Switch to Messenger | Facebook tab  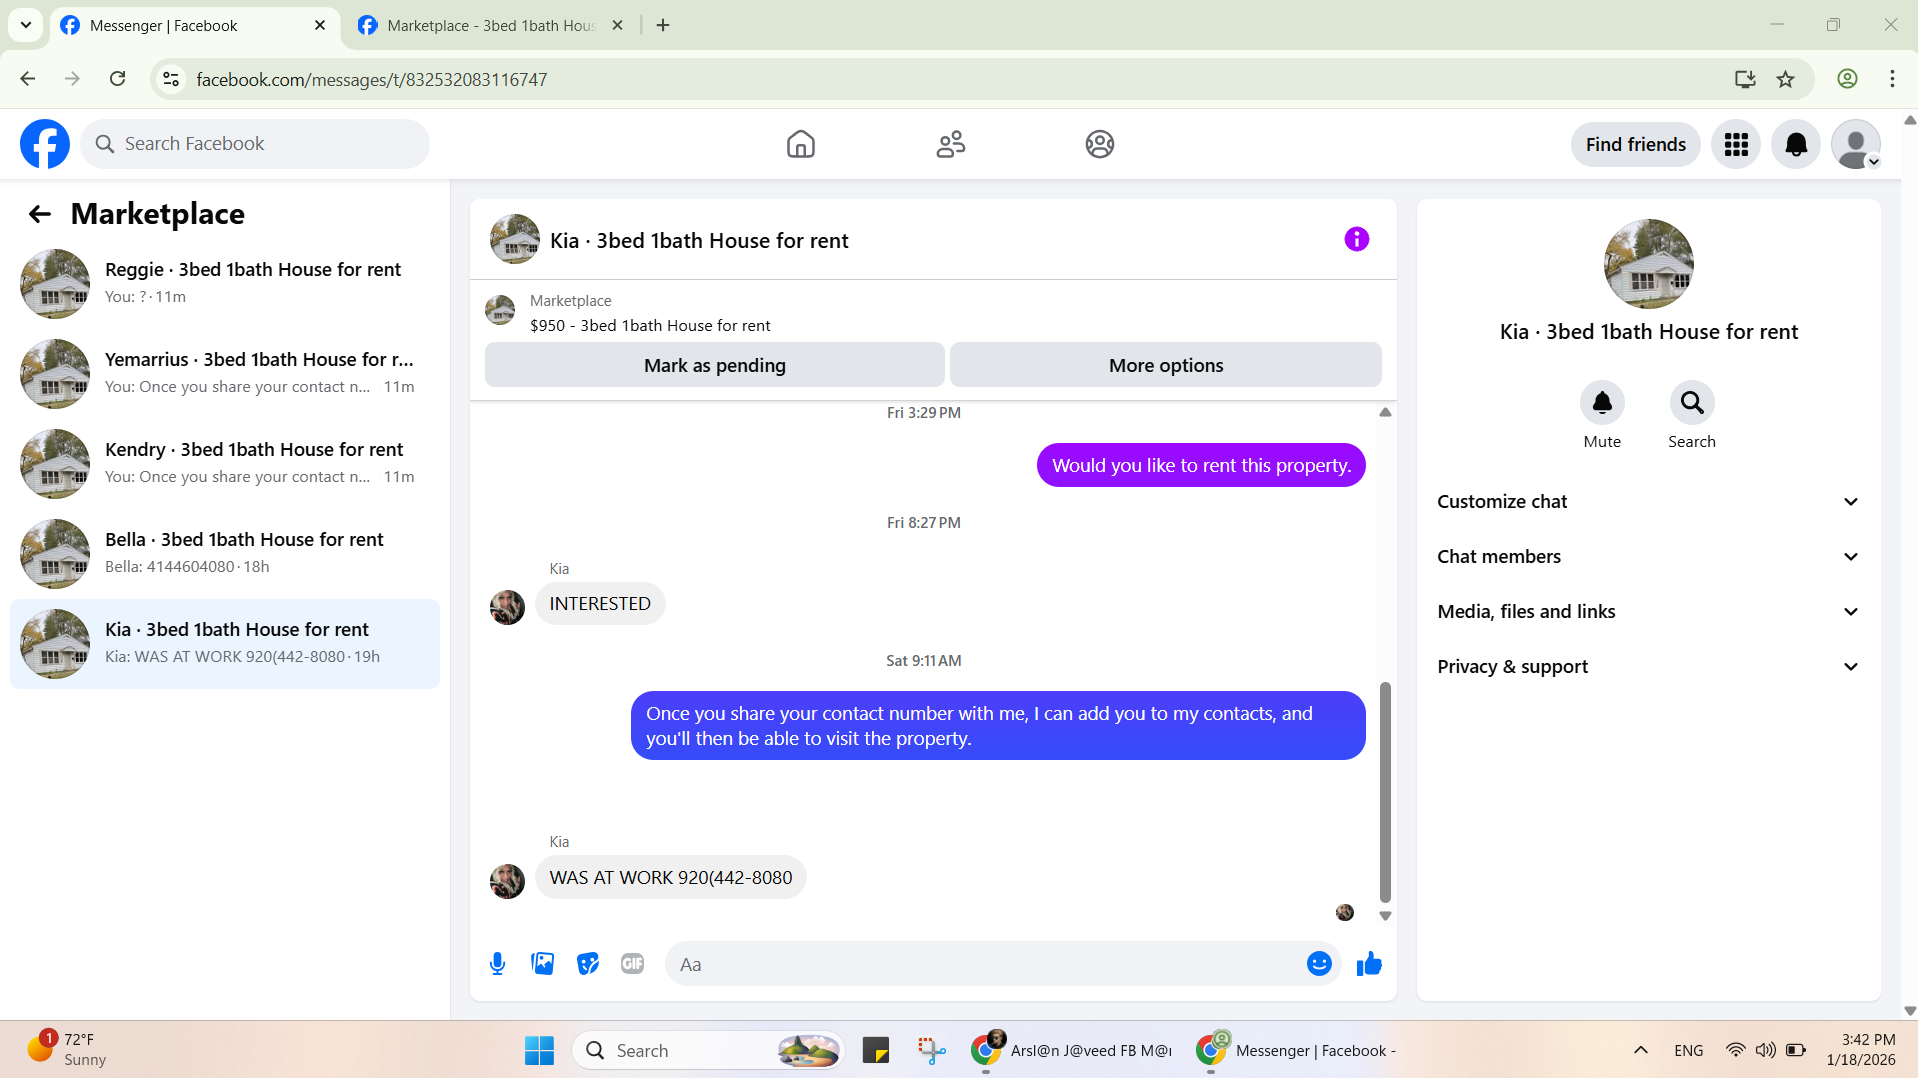[x=194, y=25]
